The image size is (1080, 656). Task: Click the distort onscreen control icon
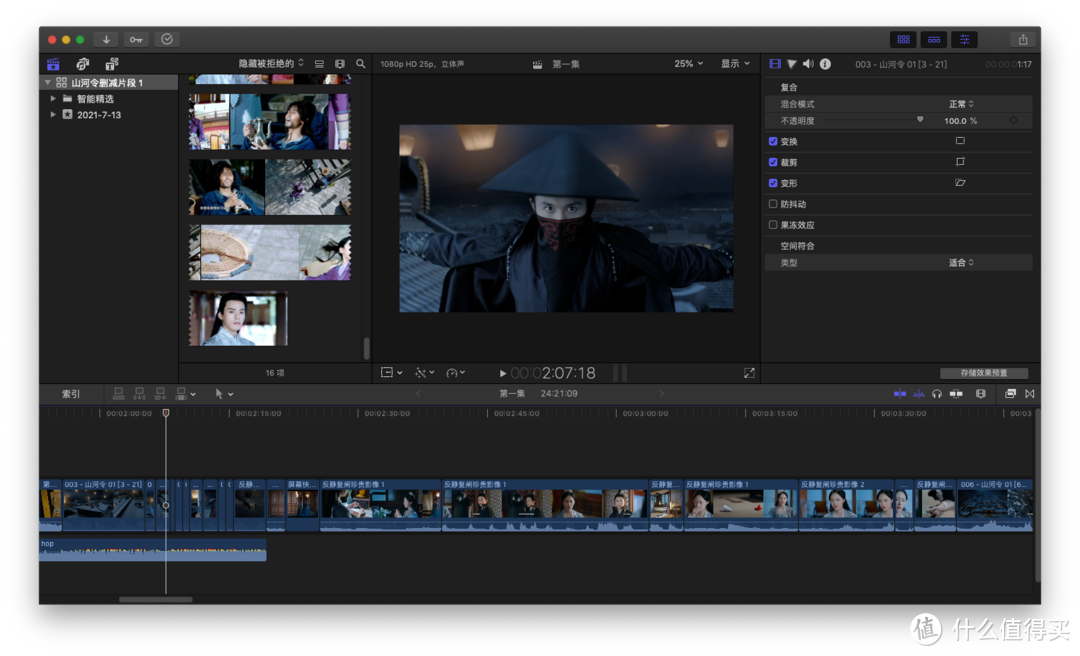pyautogui.click(x=960, y=183)
